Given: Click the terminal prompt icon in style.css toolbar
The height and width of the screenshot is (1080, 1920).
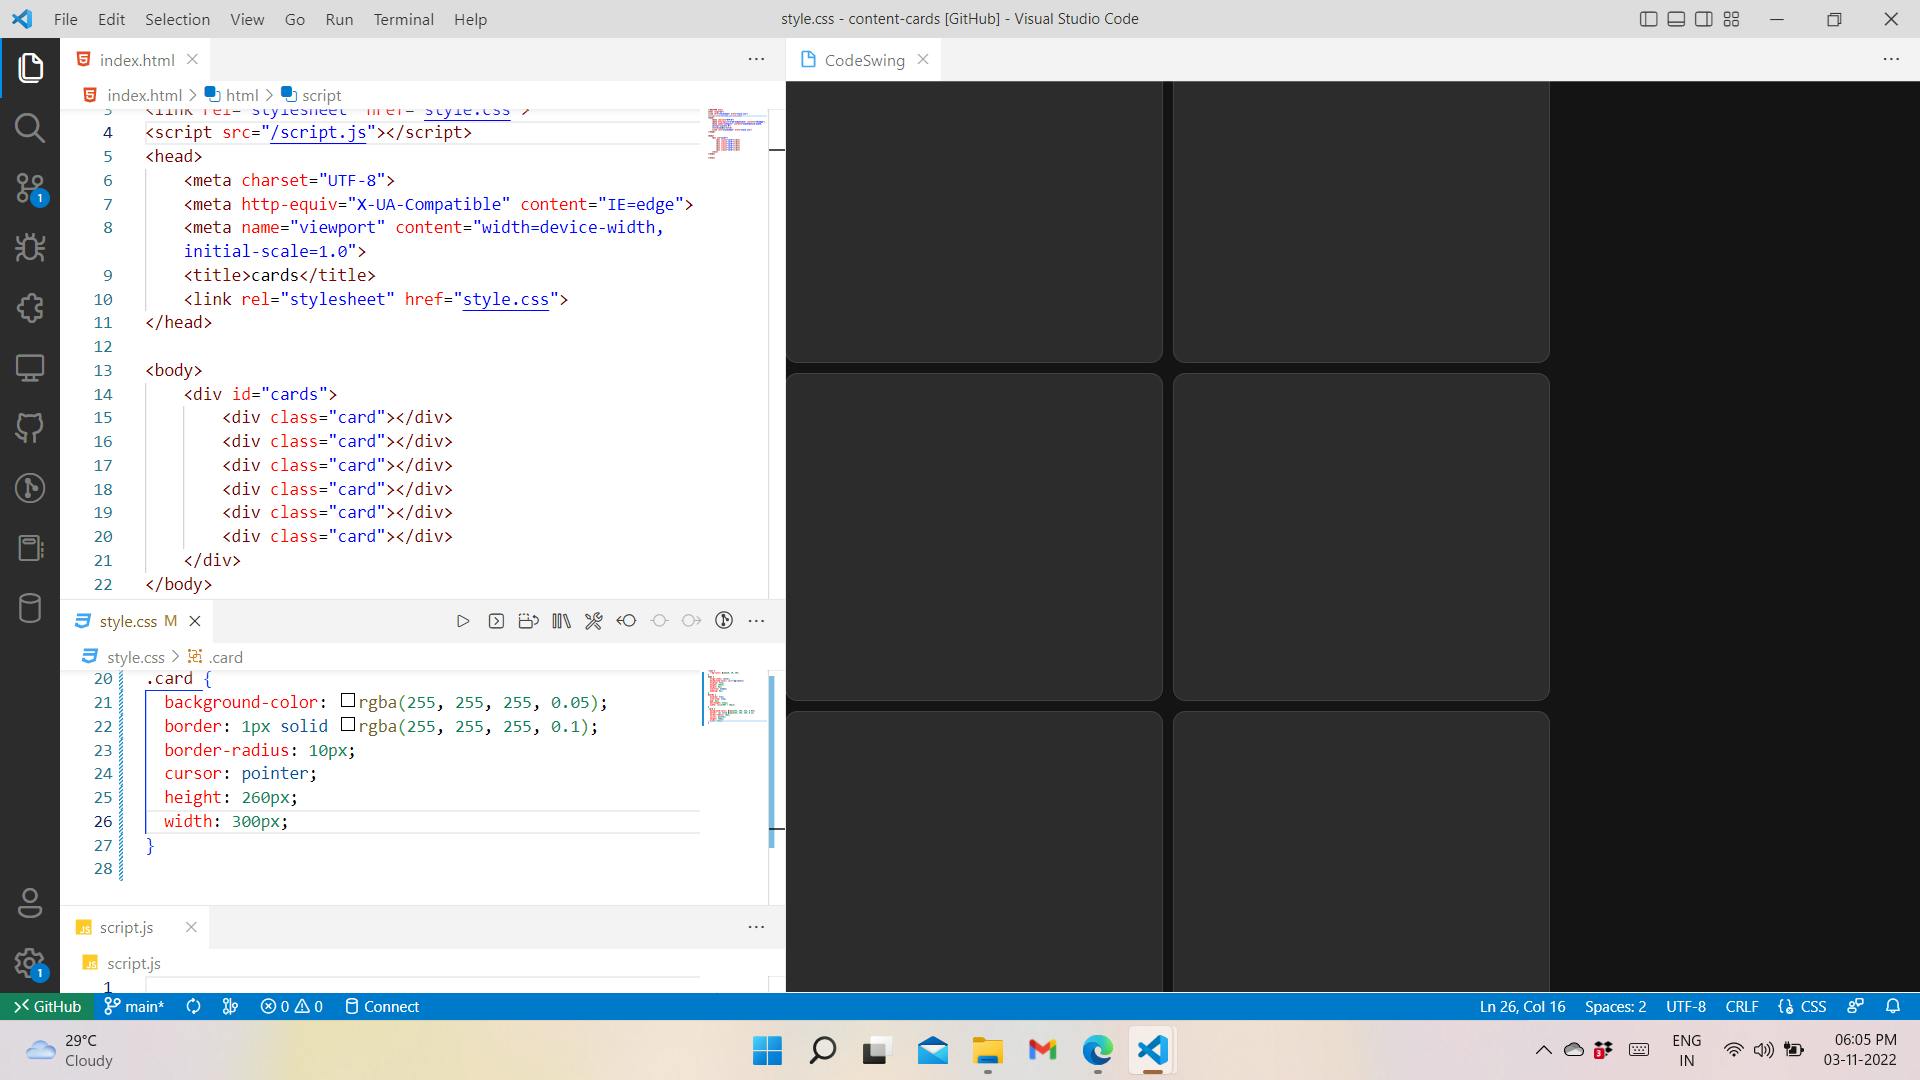Looking at the screenshot, I should (496, 621).
